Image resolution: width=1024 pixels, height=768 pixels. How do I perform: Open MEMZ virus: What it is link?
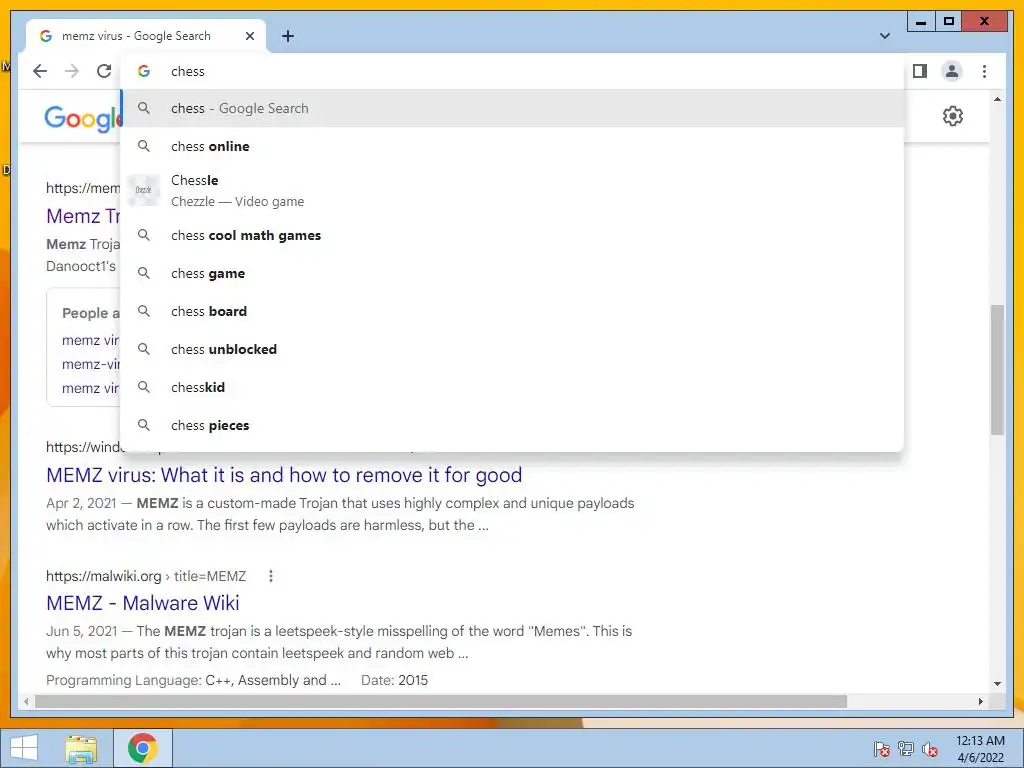pos(284,475)
